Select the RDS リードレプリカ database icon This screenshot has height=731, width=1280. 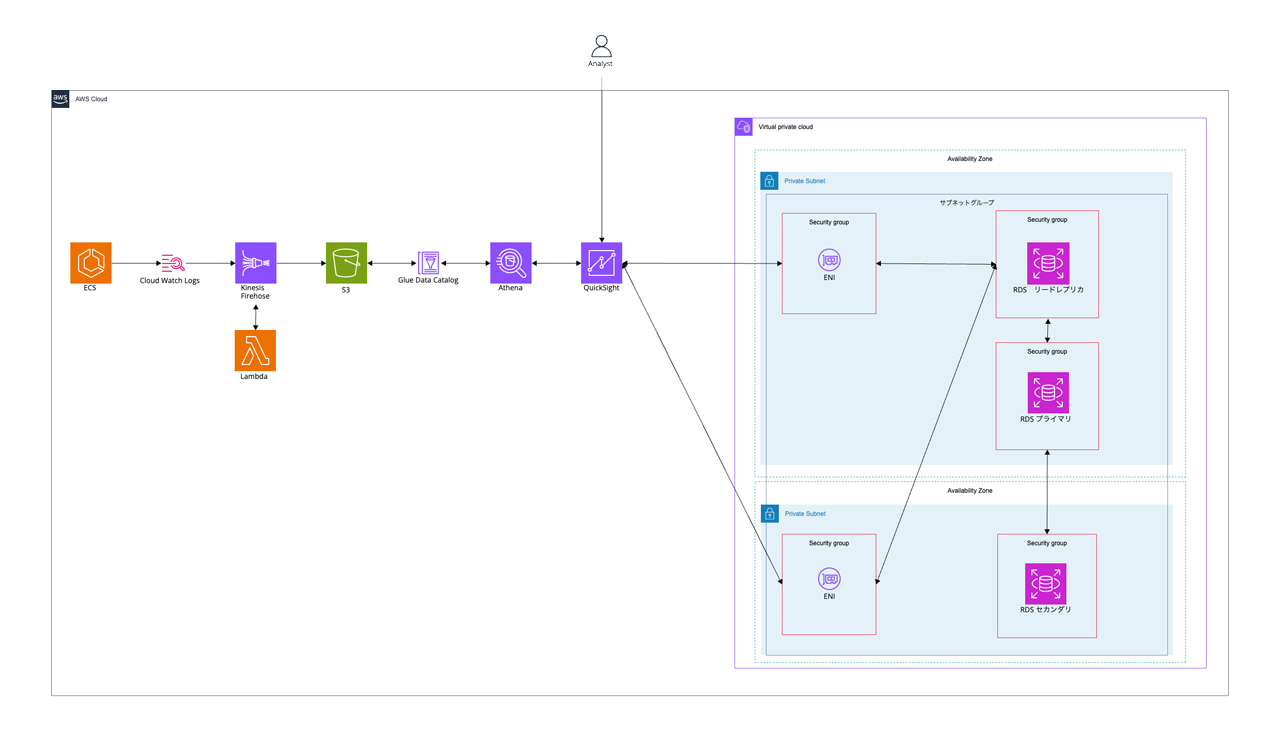click(1048, 263)
